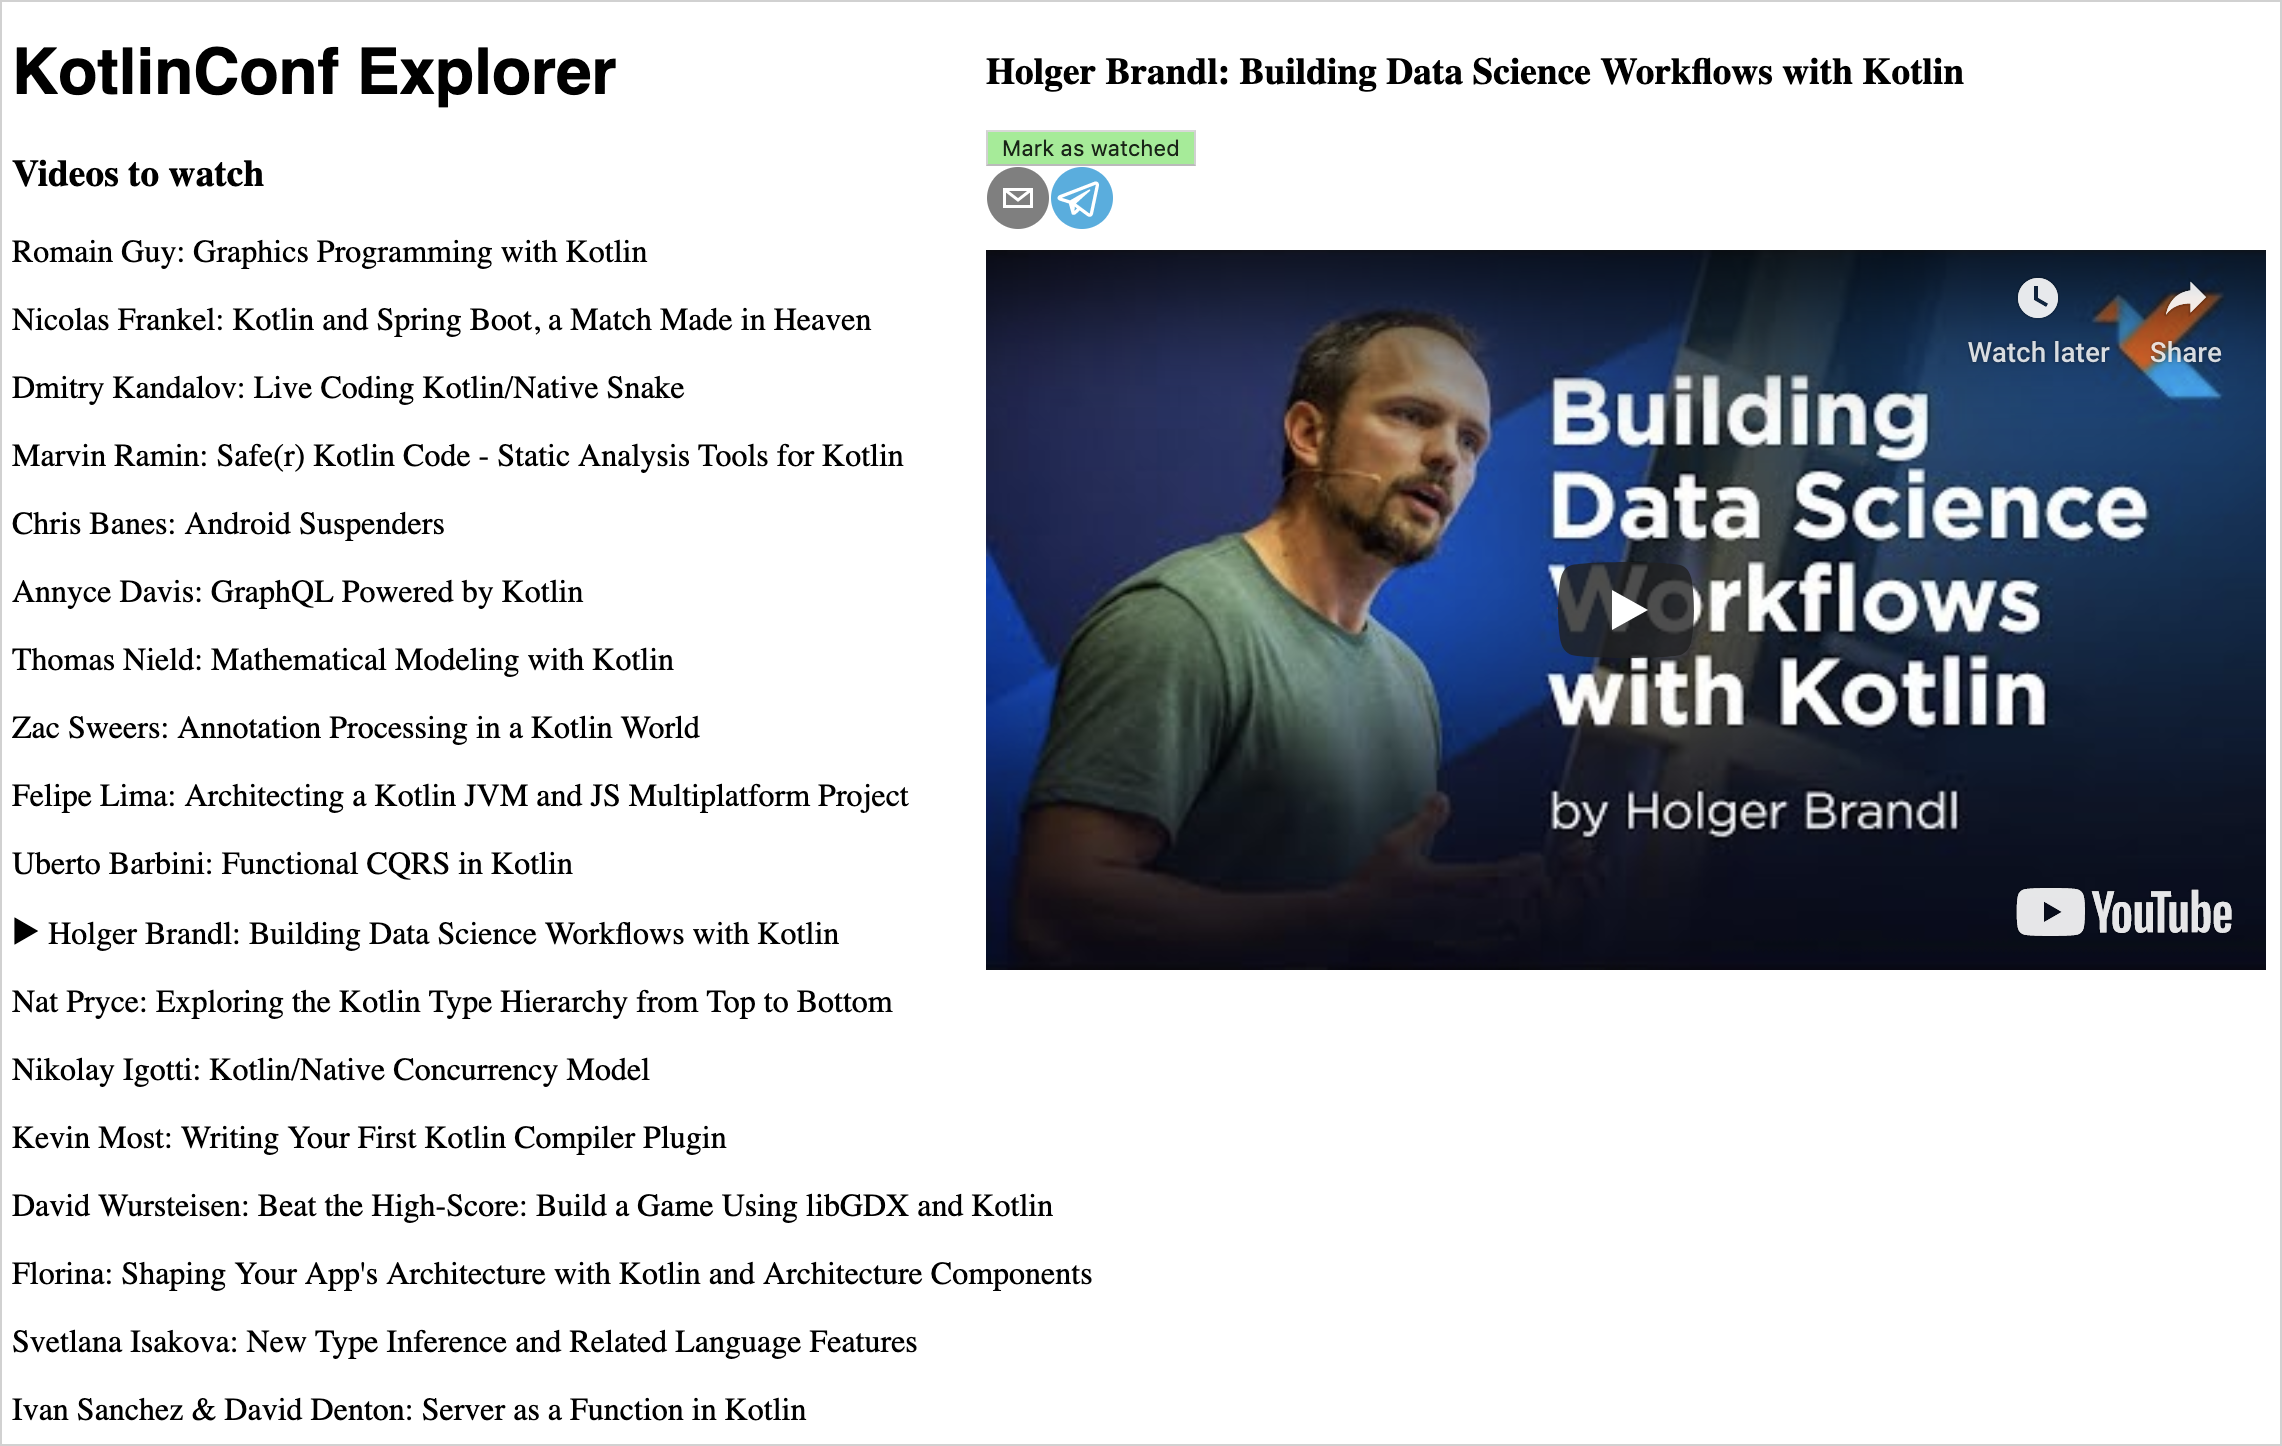
Task: Click the Telegram share icon
Action: (1081, 198)
